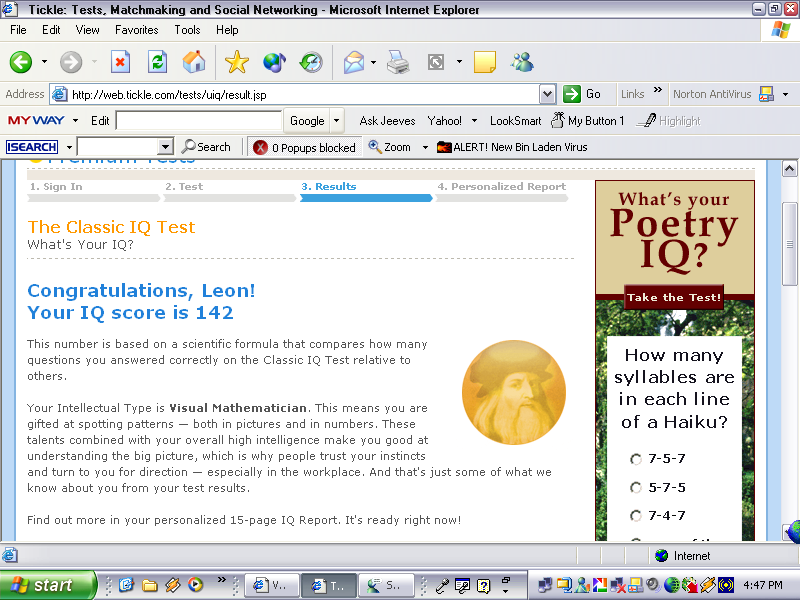Open the Favorites menu
The height and width of the screenshot is (600, 800).
click(x=137, y=30)
